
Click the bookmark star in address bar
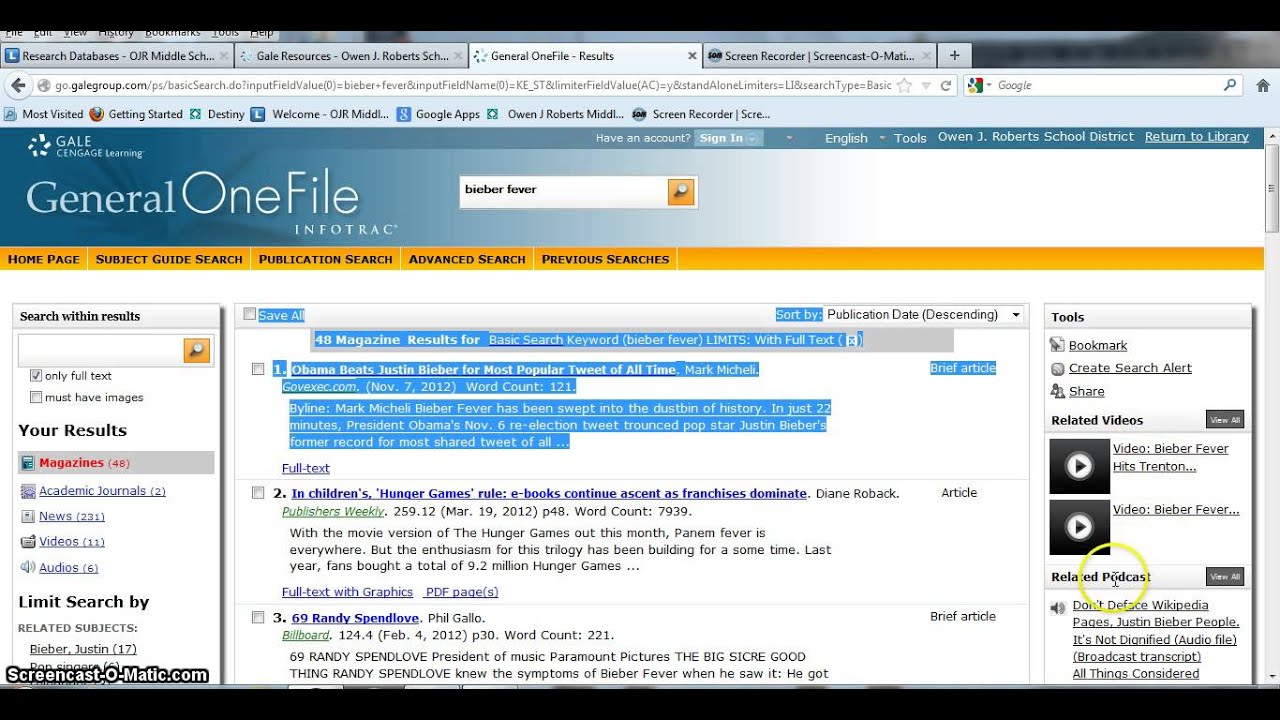pyautogui.click(x=905, y=85)
